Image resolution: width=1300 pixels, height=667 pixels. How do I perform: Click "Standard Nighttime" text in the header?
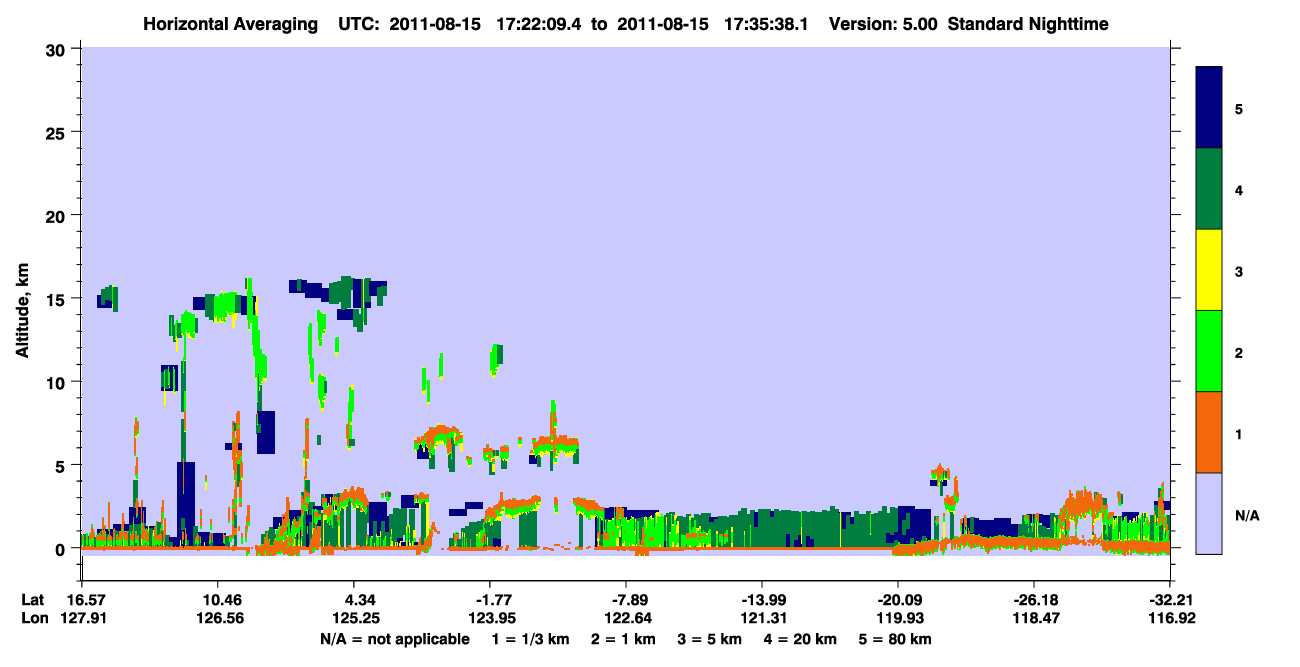pyautogui.click(x=1029, y=23)
